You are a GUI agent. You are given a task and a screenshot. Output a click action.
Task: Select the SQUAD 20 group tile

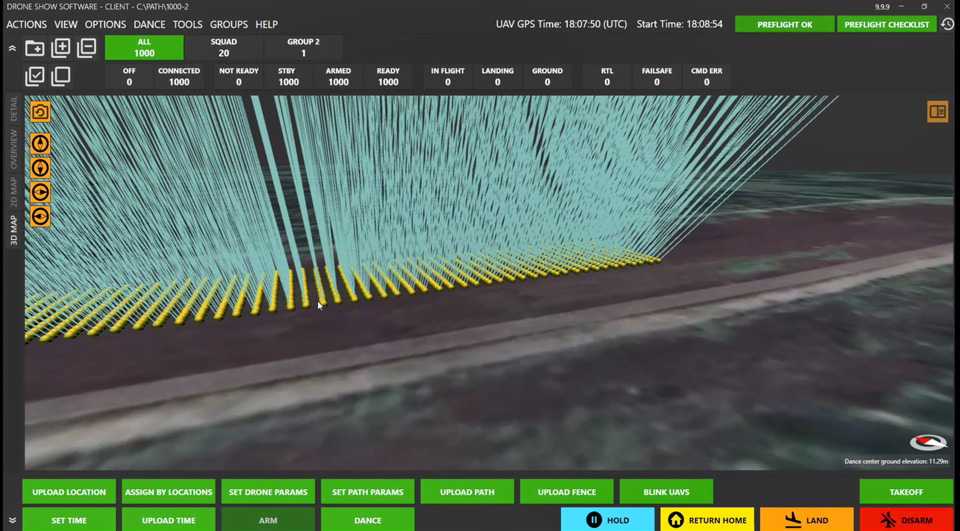[223, 48]
